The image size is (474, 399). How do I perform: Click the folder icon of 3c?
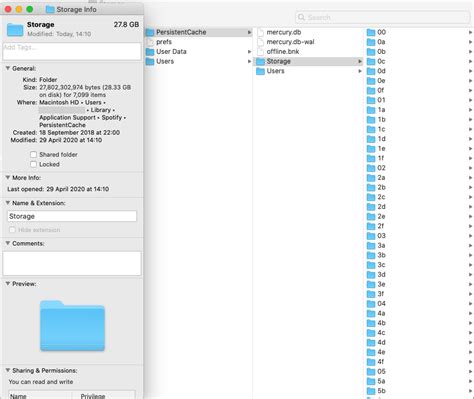tap(371, 265)
